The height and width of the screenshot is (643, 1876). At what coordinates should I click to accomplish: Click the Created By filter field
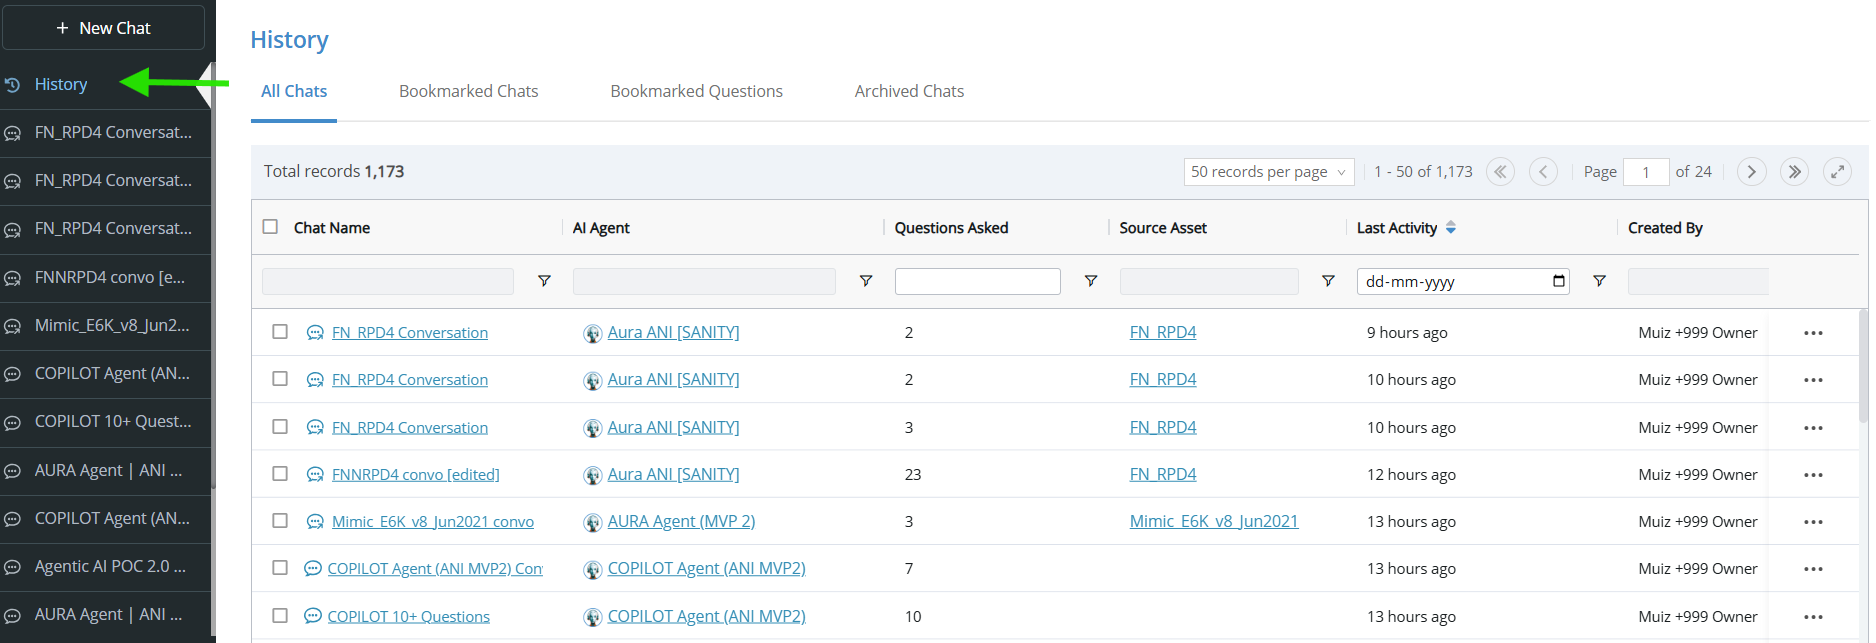pyautogui.click(x=1698, y=282)
